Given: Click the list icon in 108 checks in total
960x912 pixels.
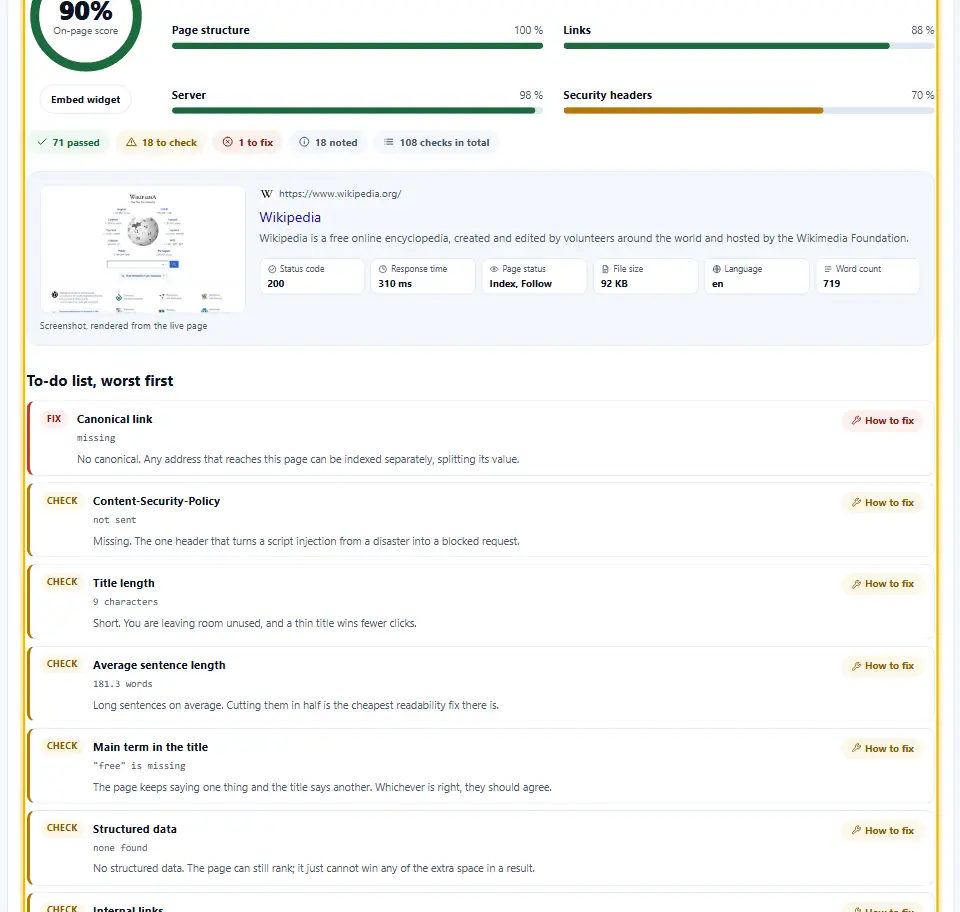Looking at the screenshot, I should (388, 142).
